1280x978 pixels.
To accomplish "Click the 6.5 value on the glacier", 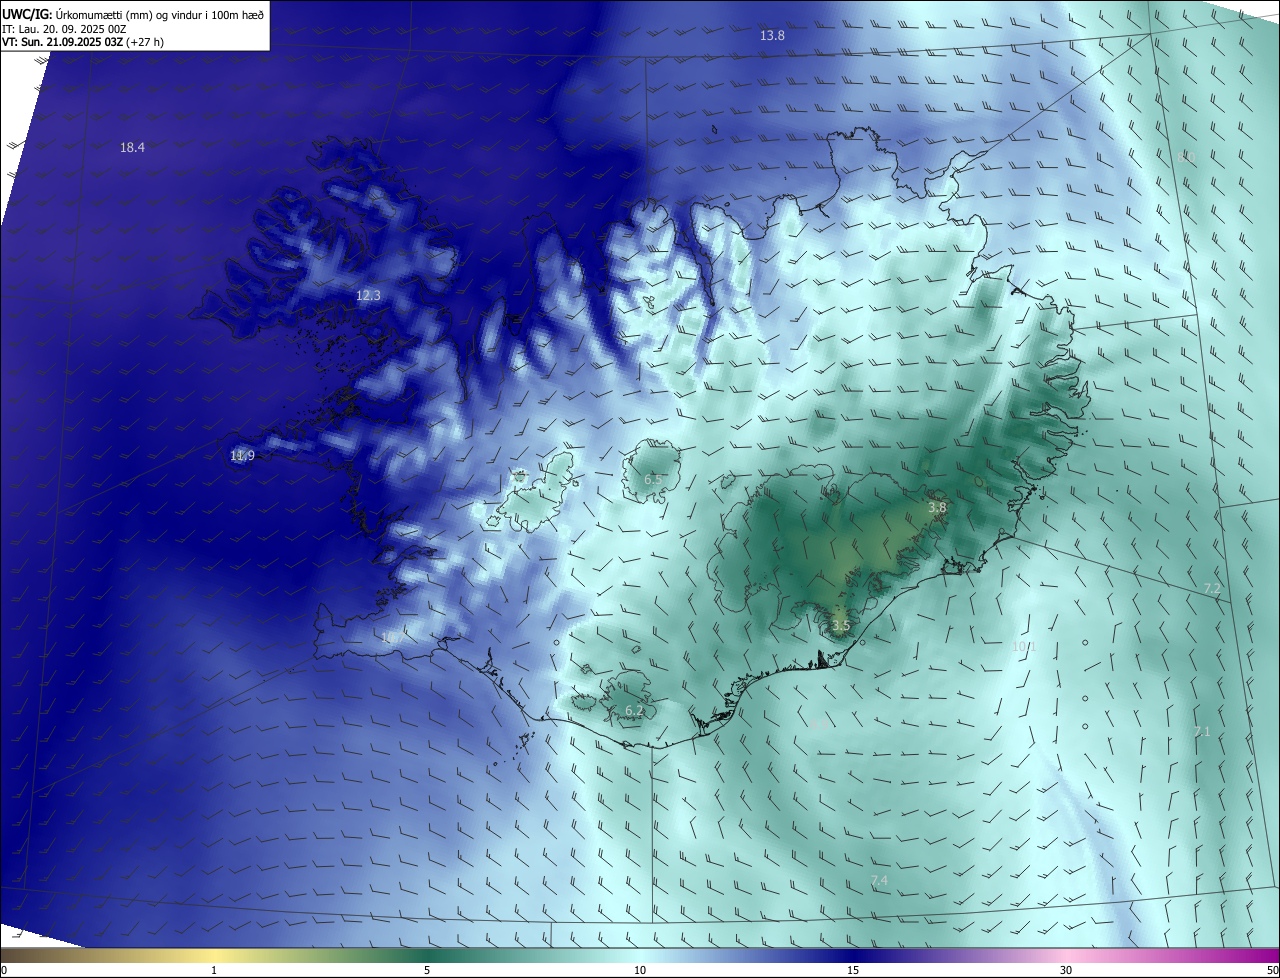I will [653, 480].
